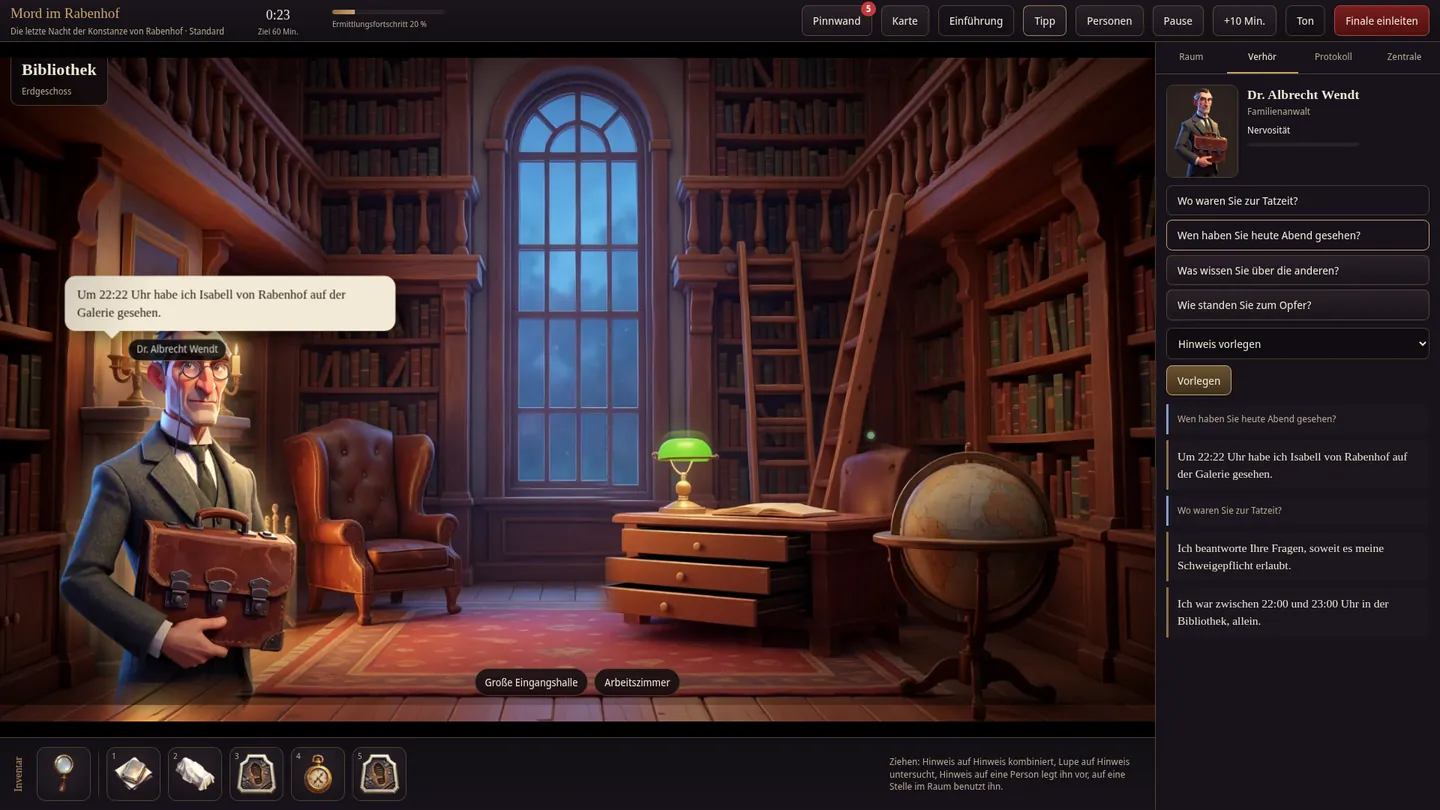Click the Ermittlungsfortschritt progress bar
Screen dimensions: 1440x810
(x=388, y=12)
